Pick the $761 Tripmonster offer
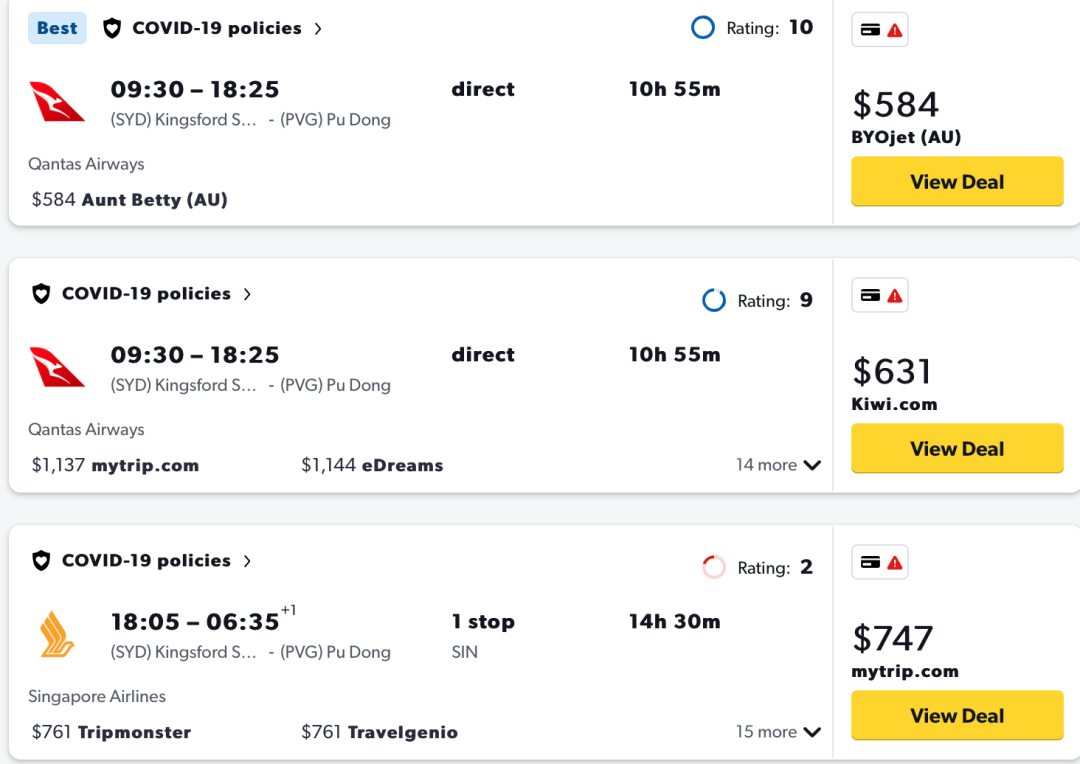Viewport: 1080px width, 764px height. tap(111, 732)
